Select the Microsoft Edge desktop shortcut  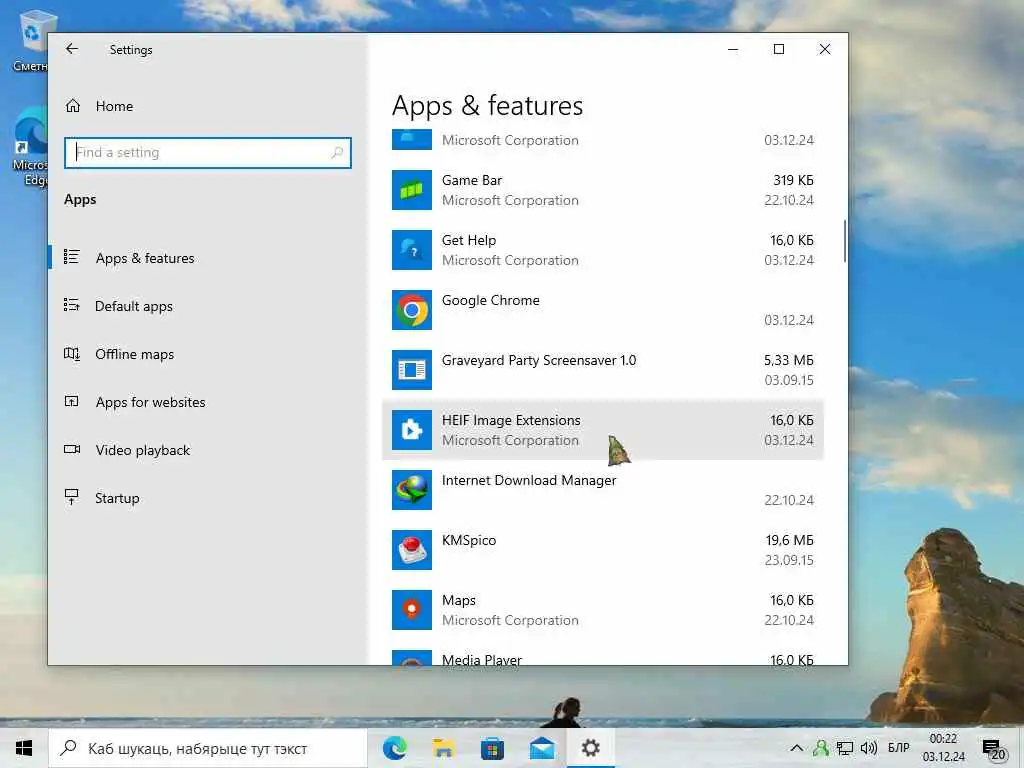coord(31,147)
